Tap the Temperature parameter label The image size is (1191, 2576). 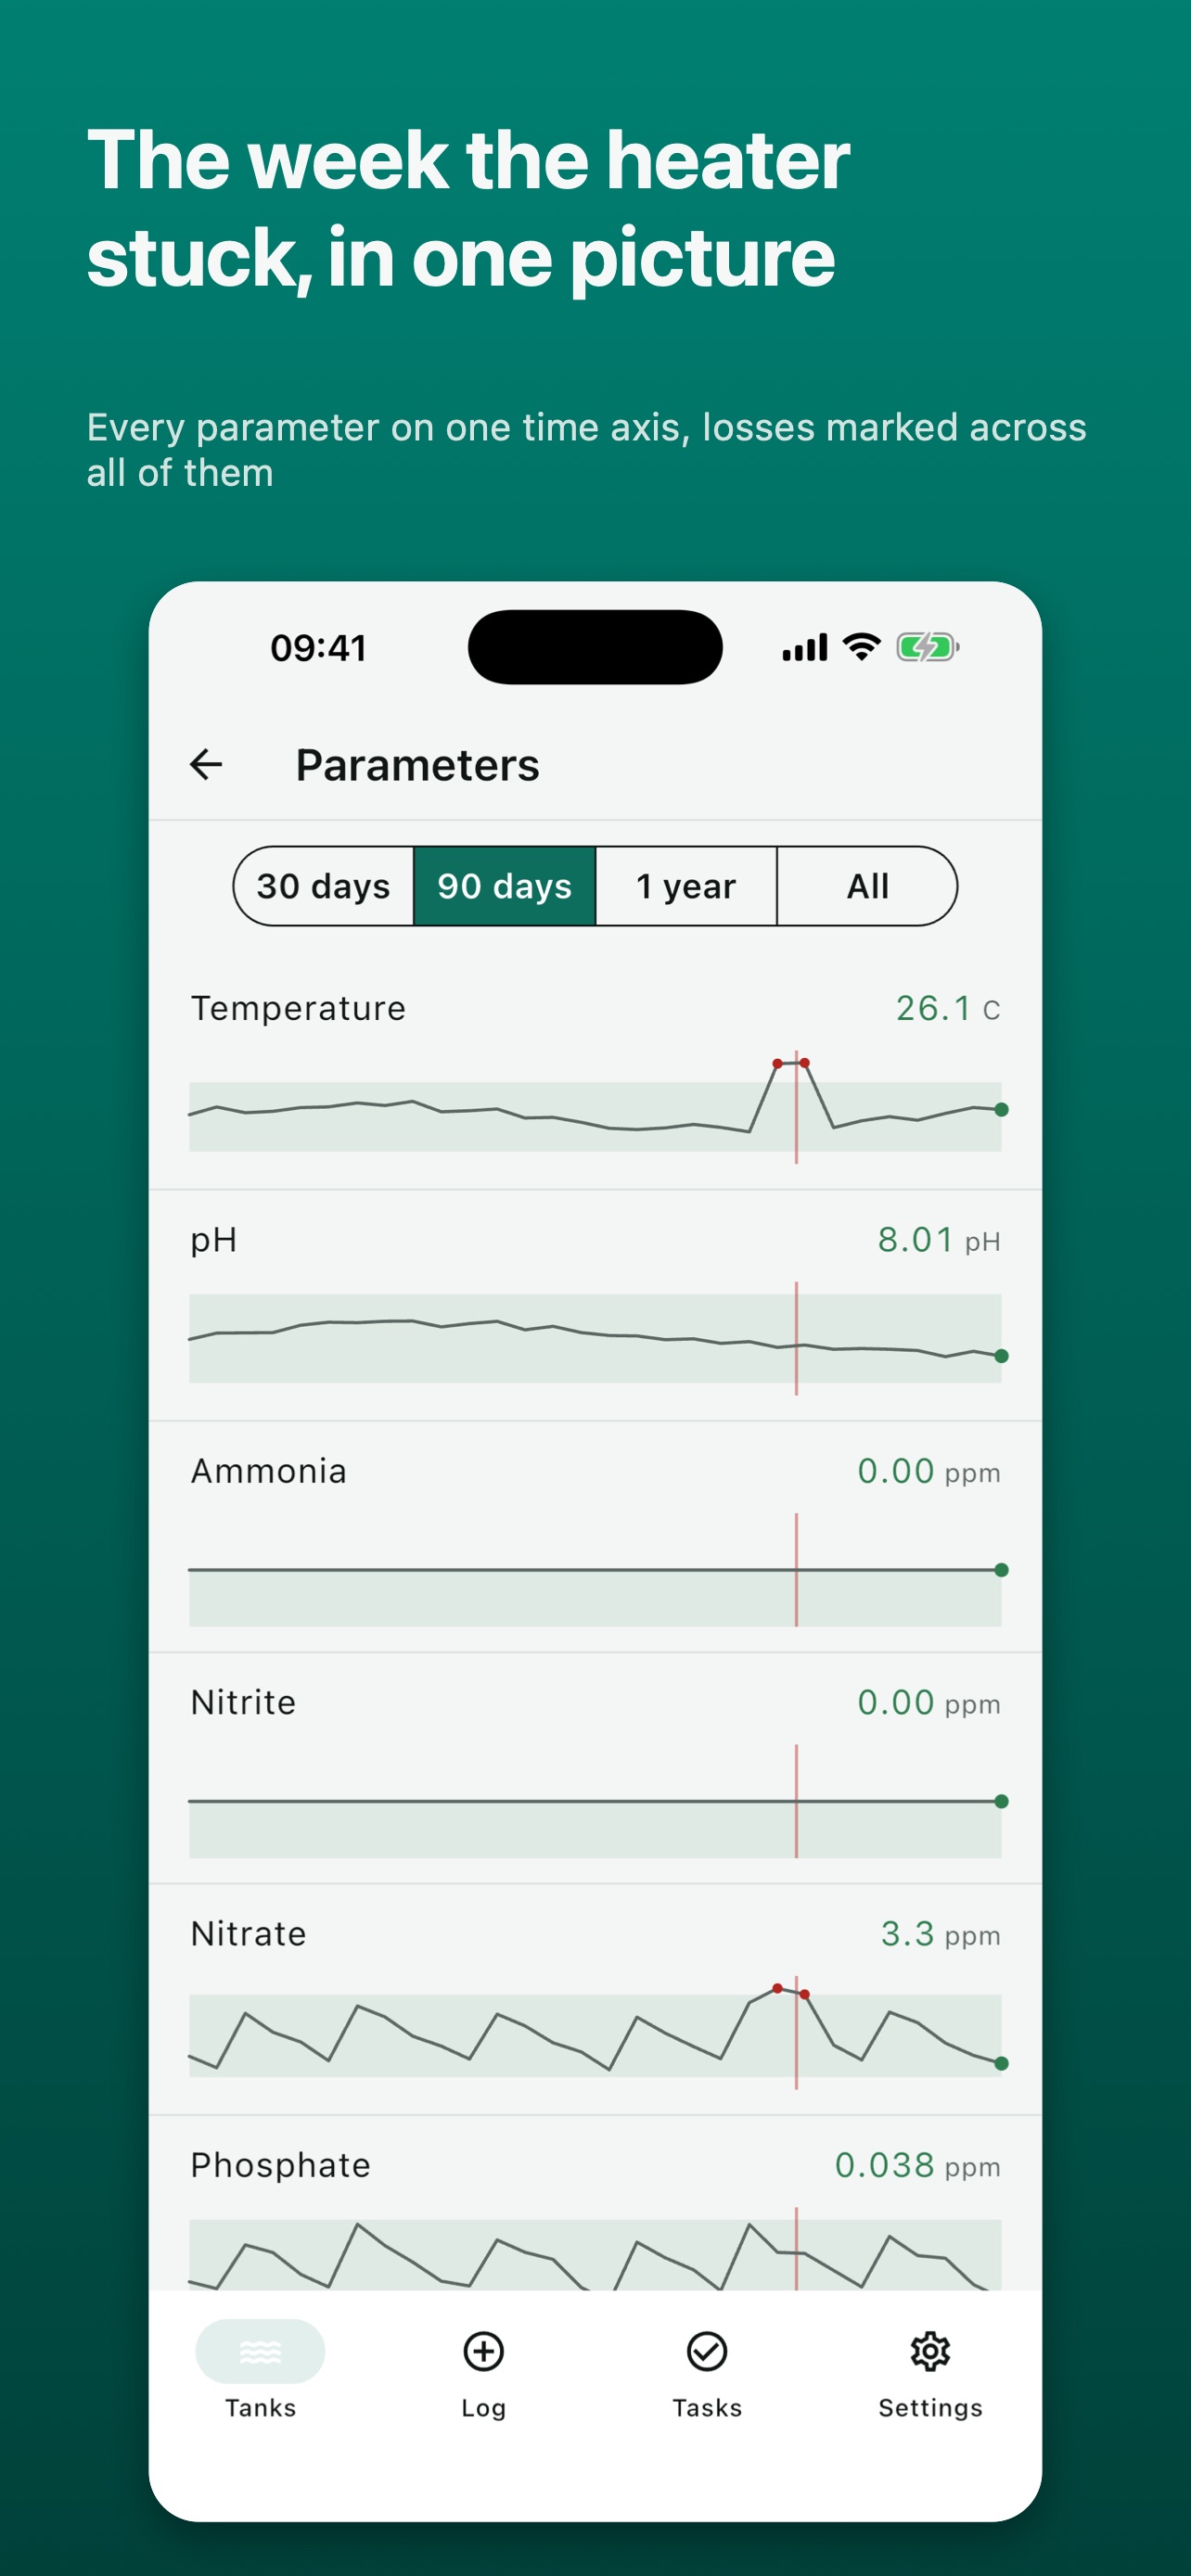pos(298,1009)
